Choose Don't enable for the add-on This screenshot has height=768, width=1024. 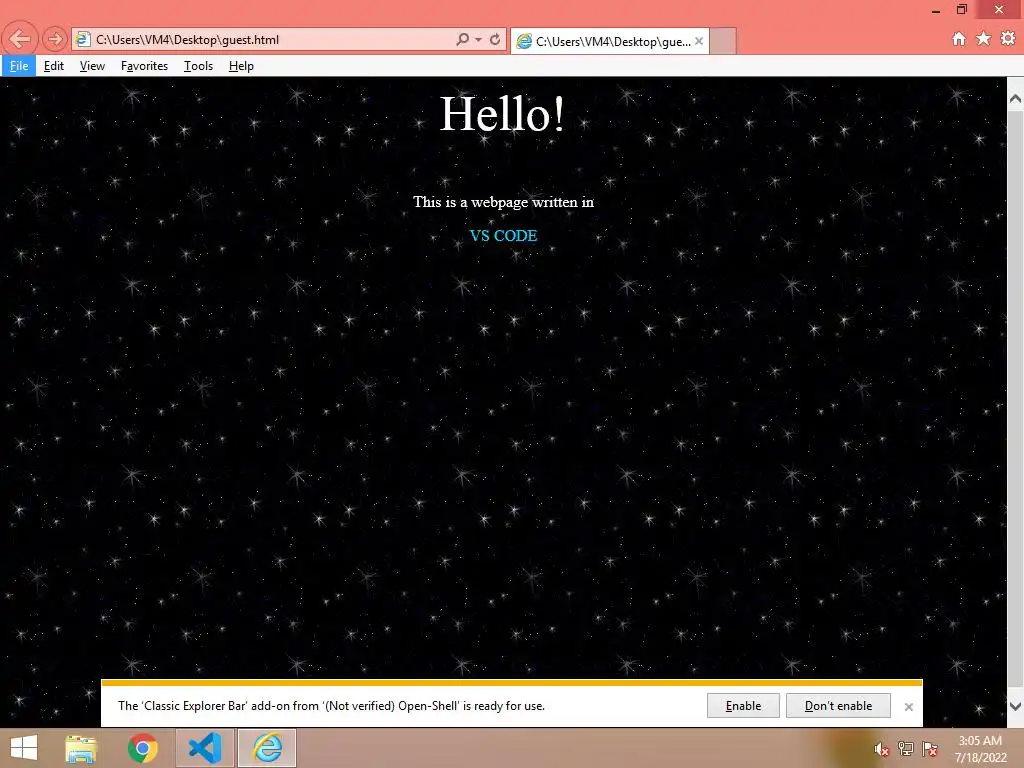(x=839, y=705)
